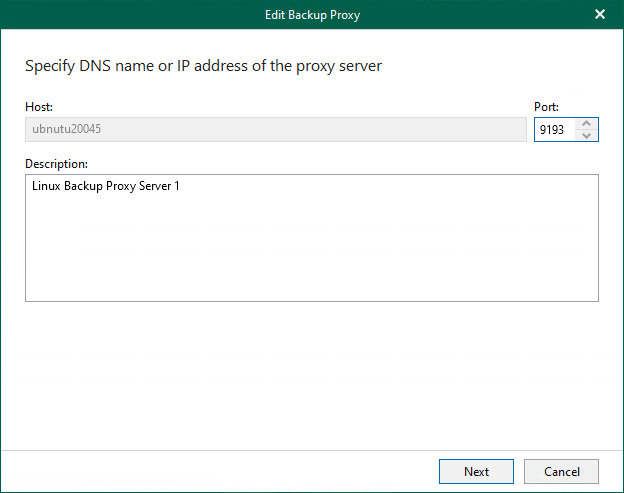Click blank dialog area below Description box

(x=311, y=370)
